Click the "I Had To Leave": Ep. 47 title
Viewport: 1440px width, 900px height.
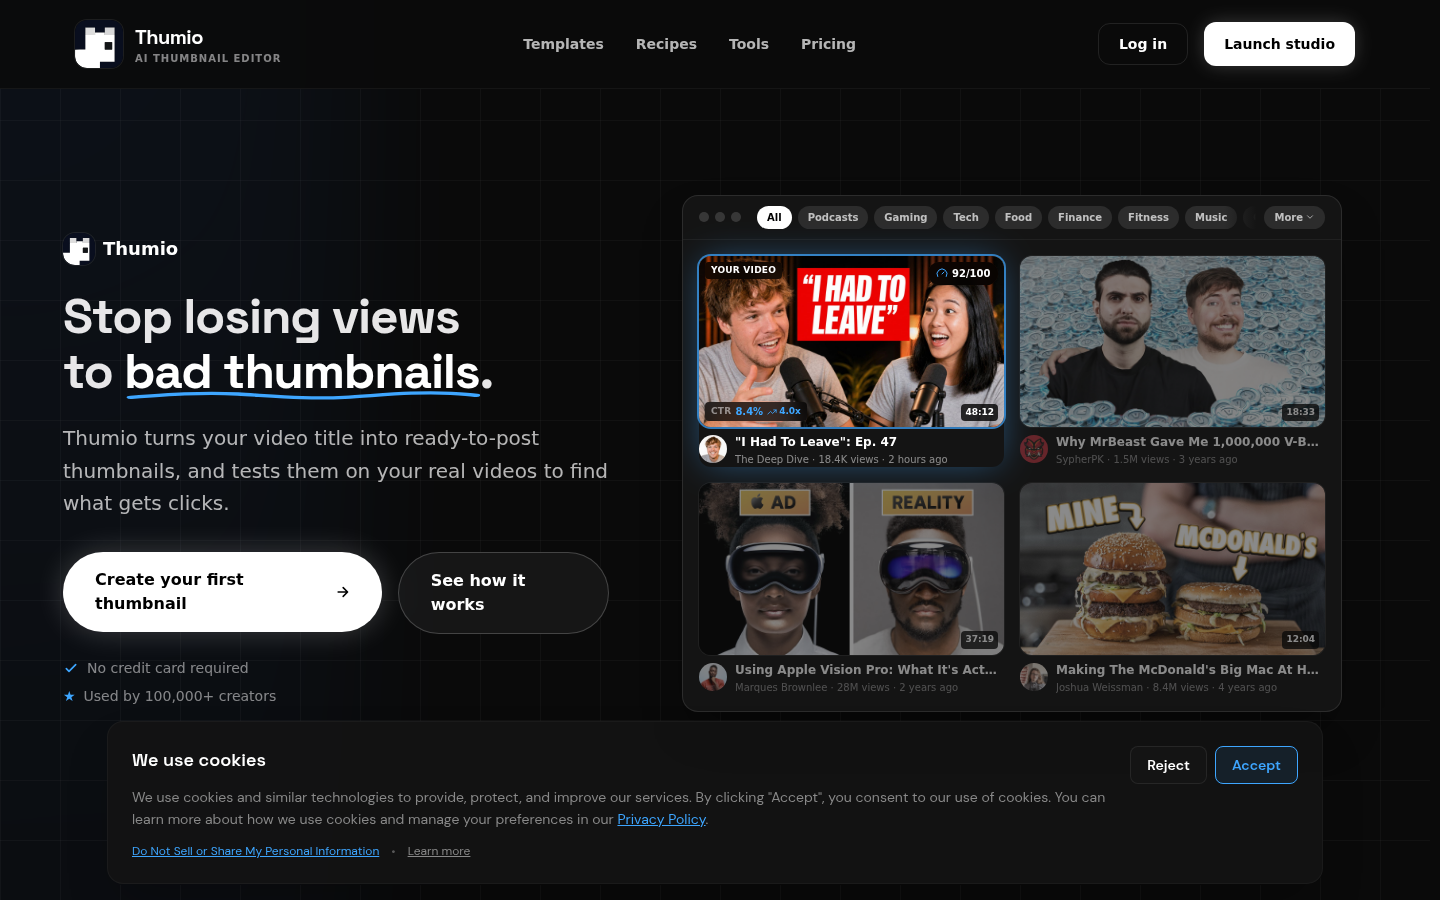816,442
